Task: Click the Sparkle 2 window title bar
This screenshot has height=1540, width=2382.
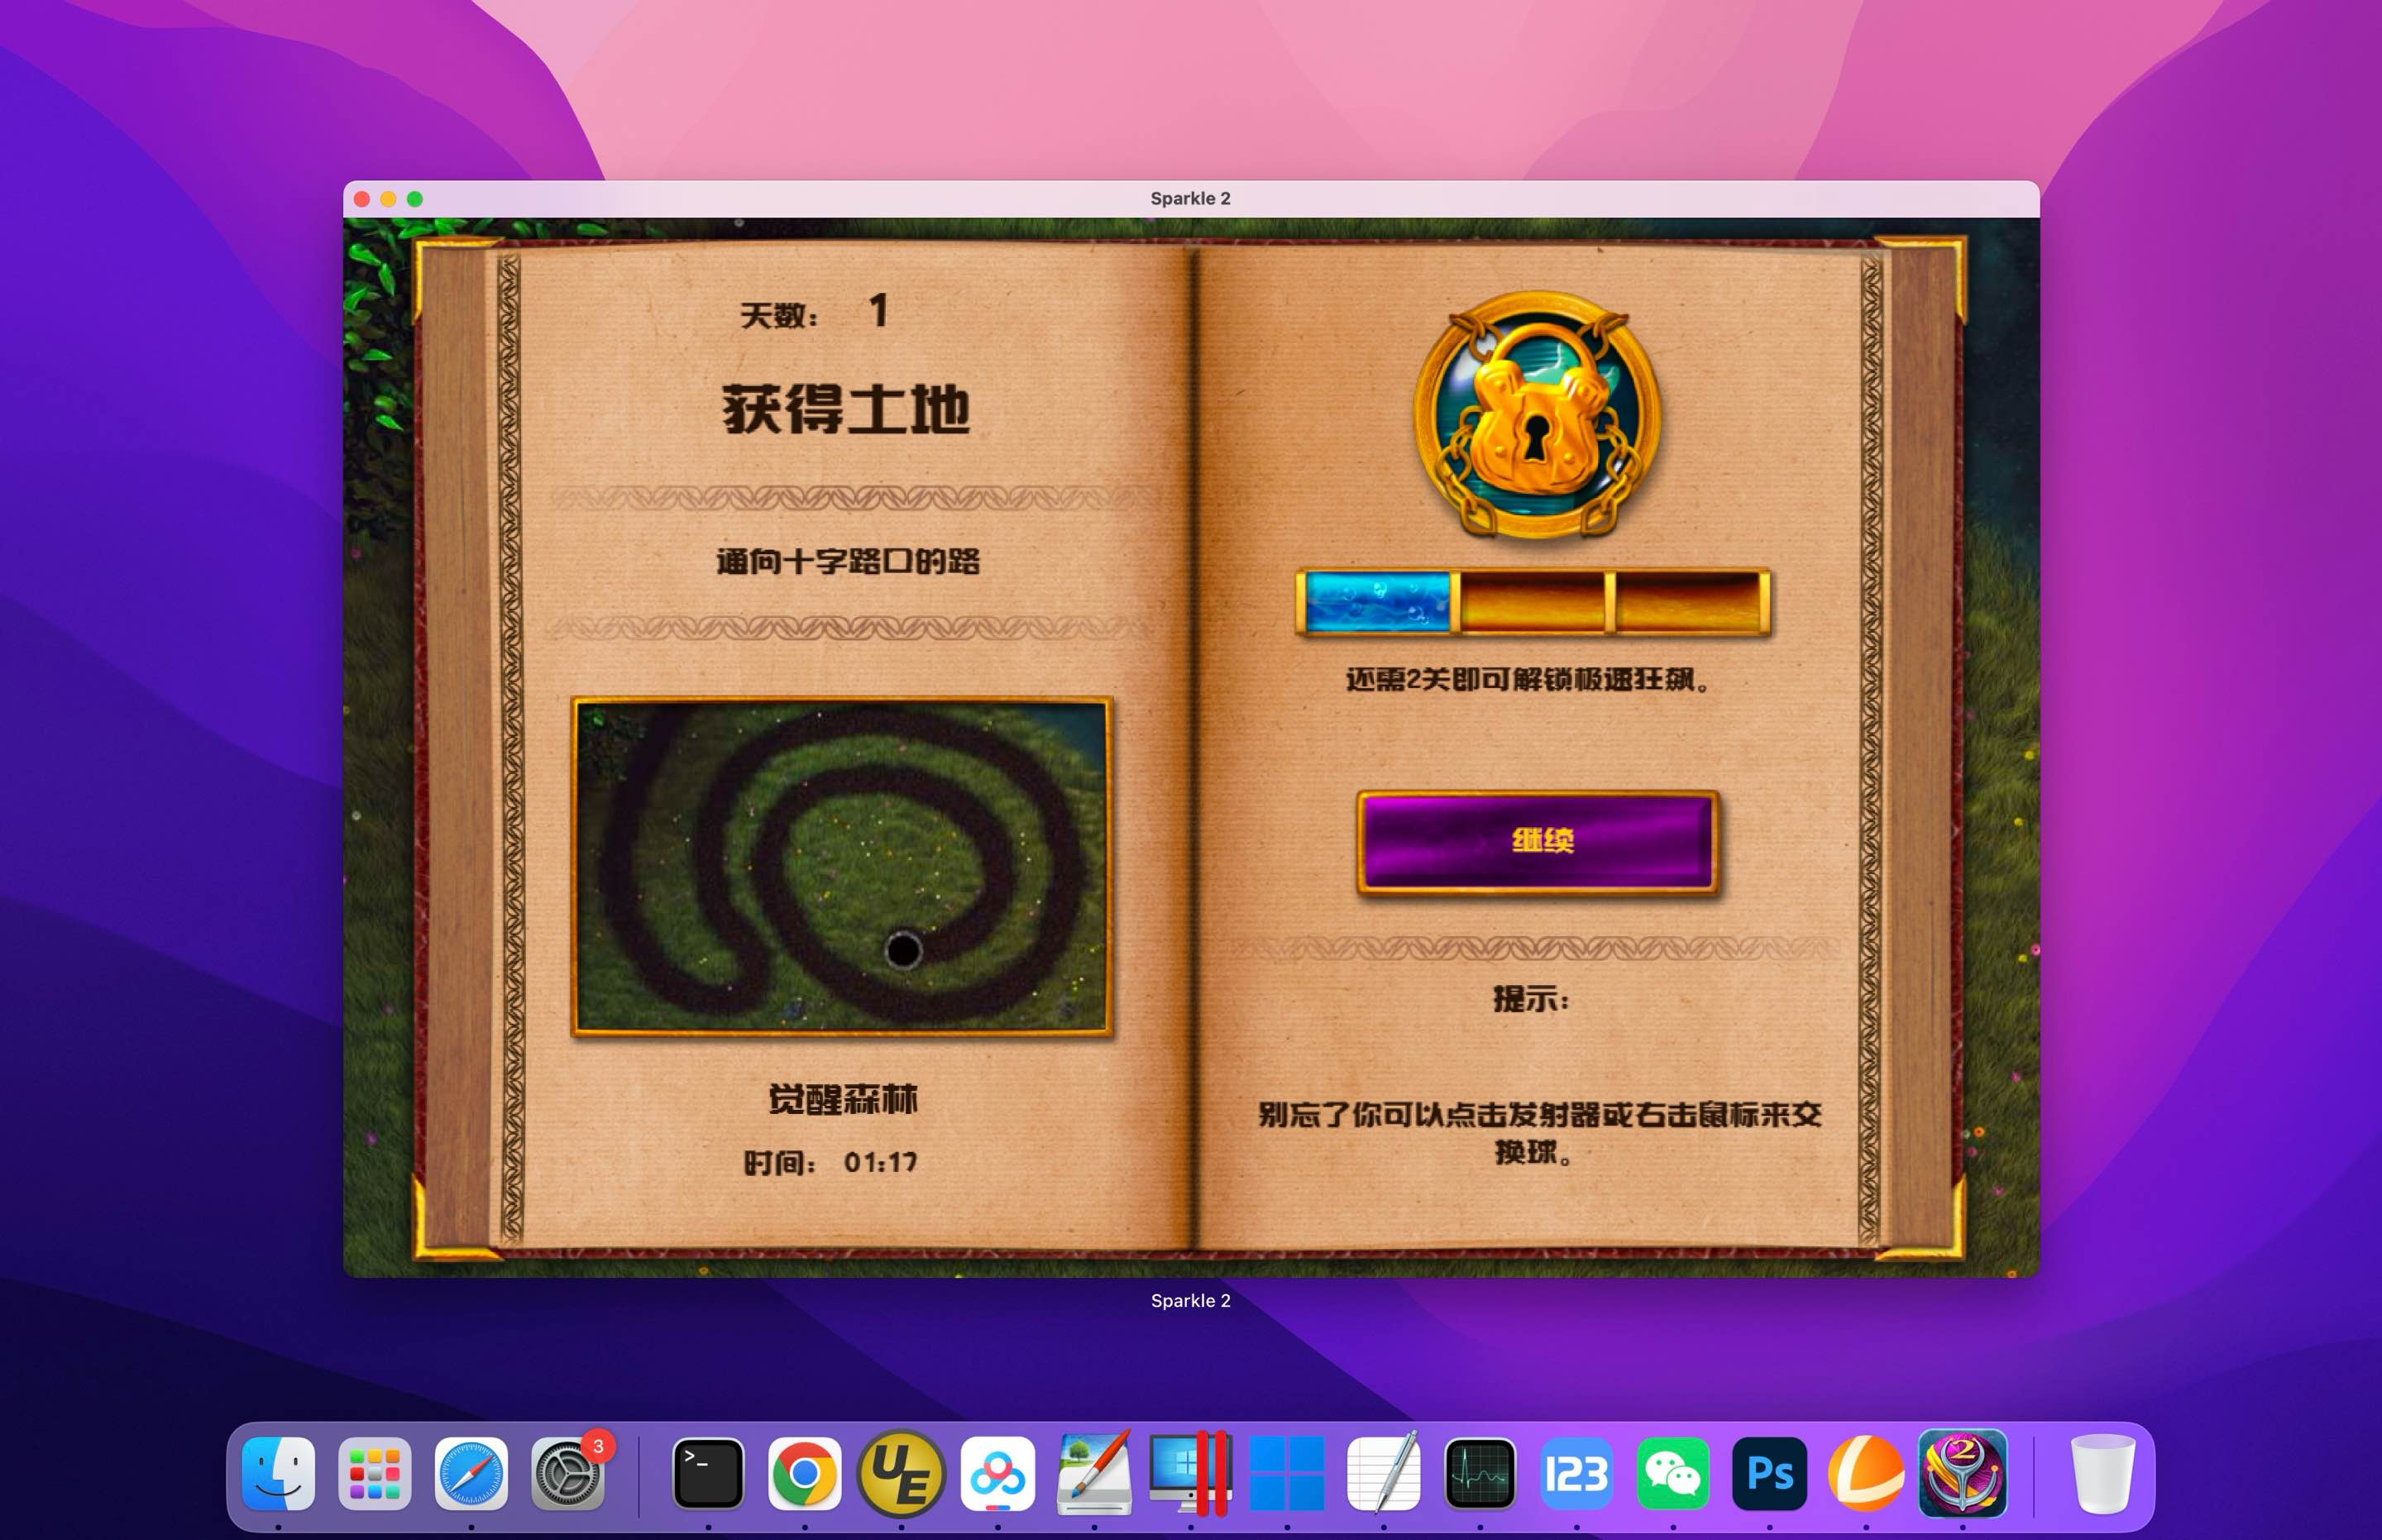Action: pyautogui.click(x=1190, y=198)
